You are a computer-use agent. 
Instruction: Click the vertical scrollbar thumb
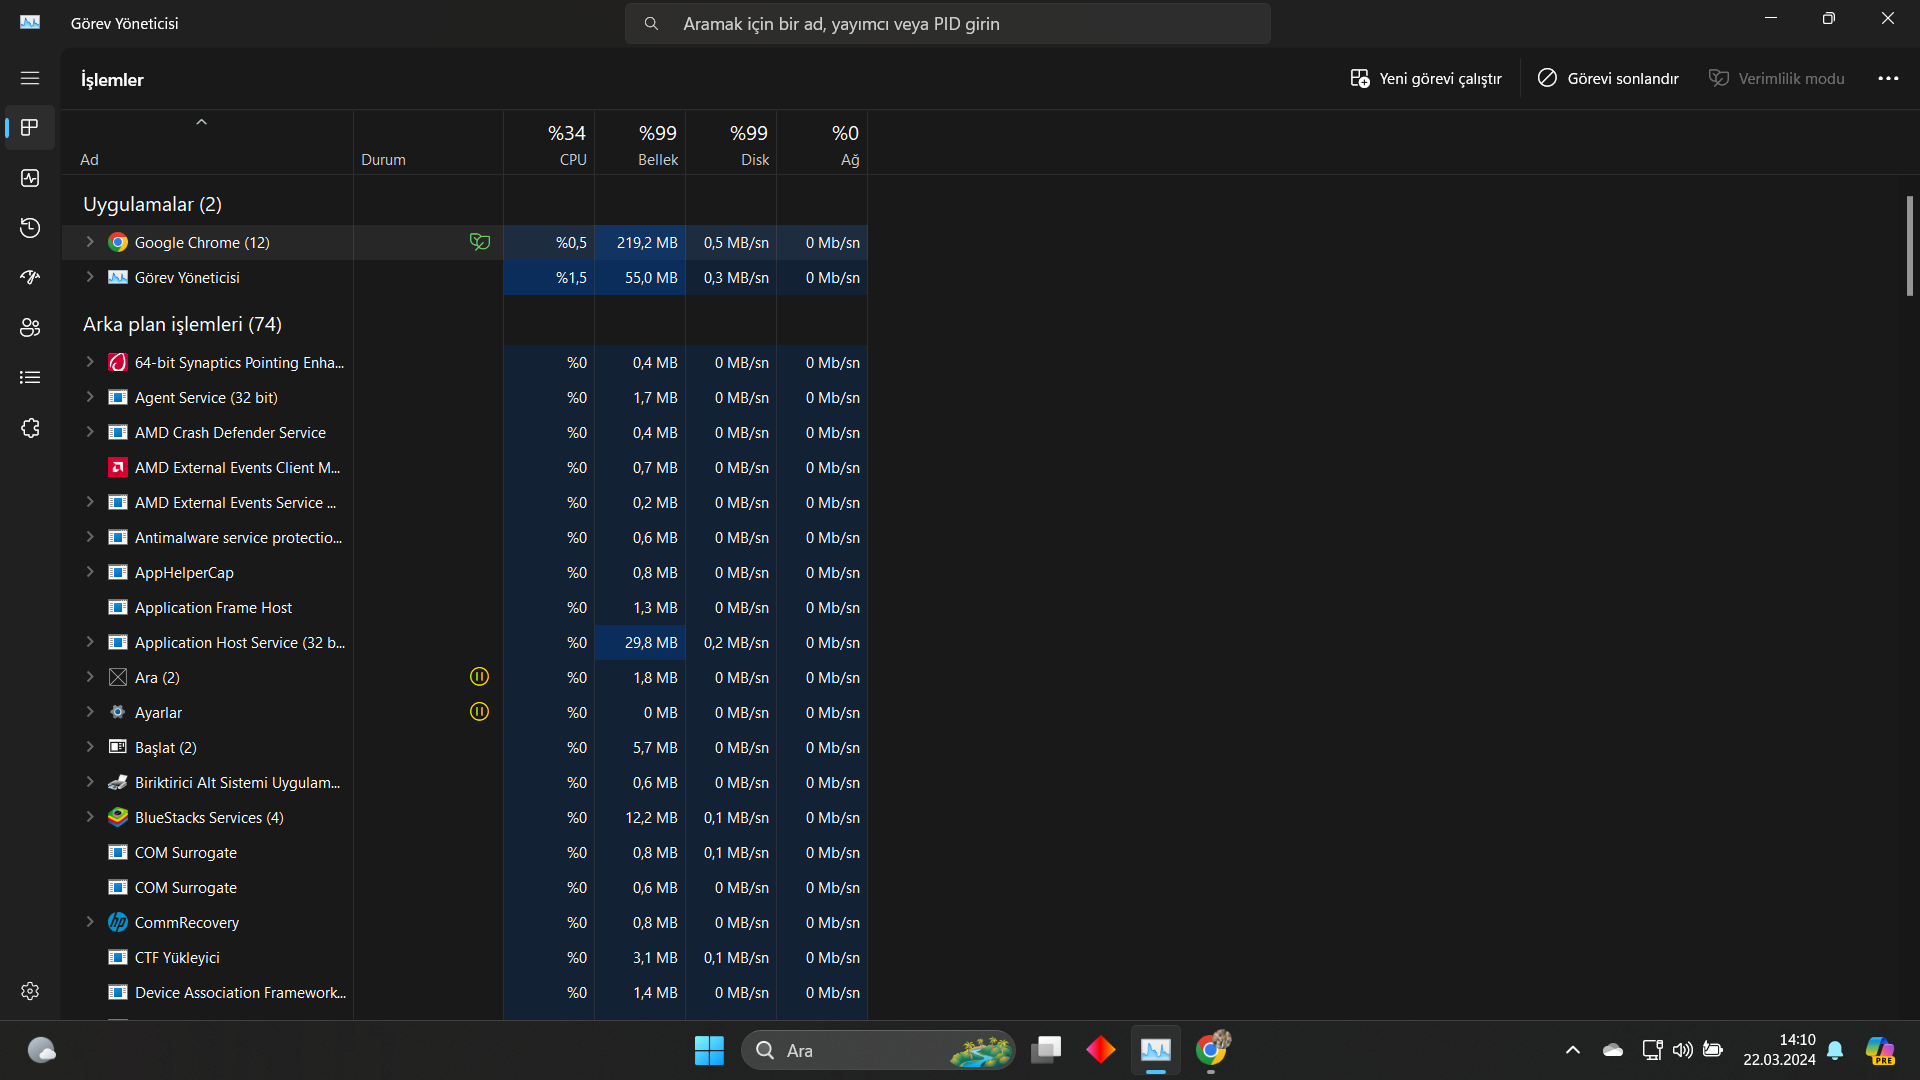click(1909, 245)
